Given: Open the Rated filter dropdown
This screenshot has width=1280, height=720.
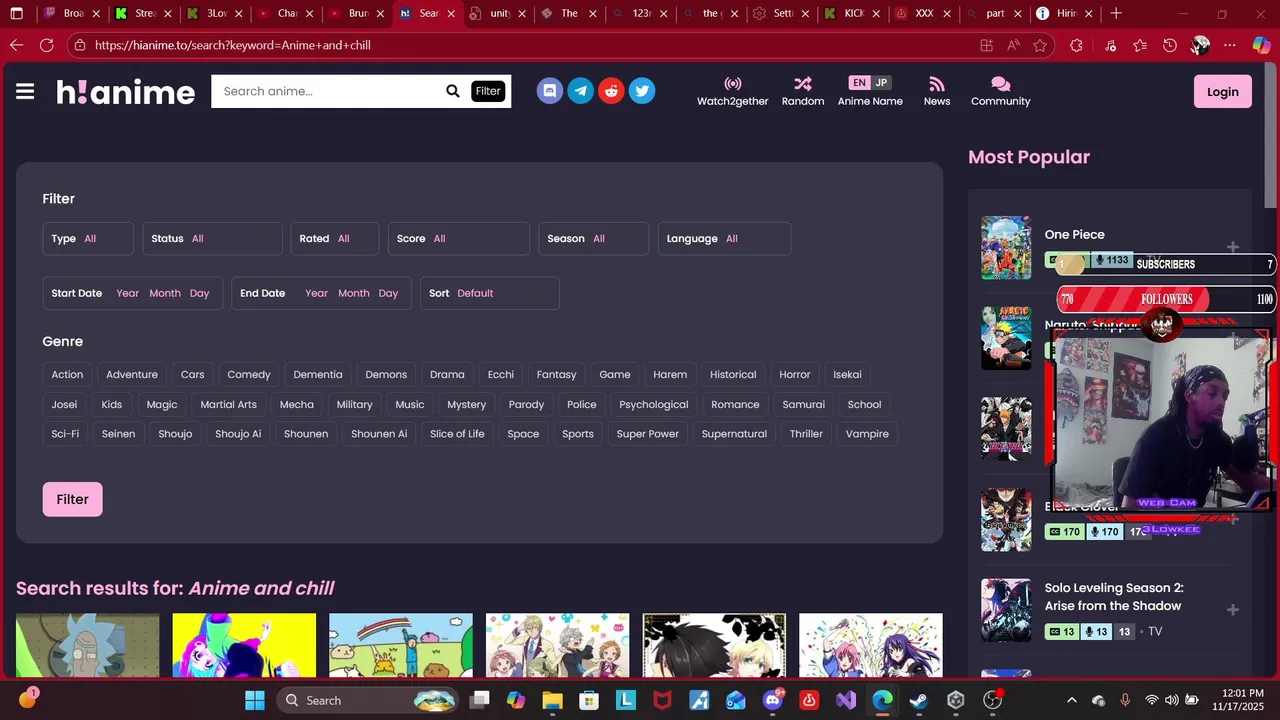Looking at the screenshot, I should pos(335,238).
